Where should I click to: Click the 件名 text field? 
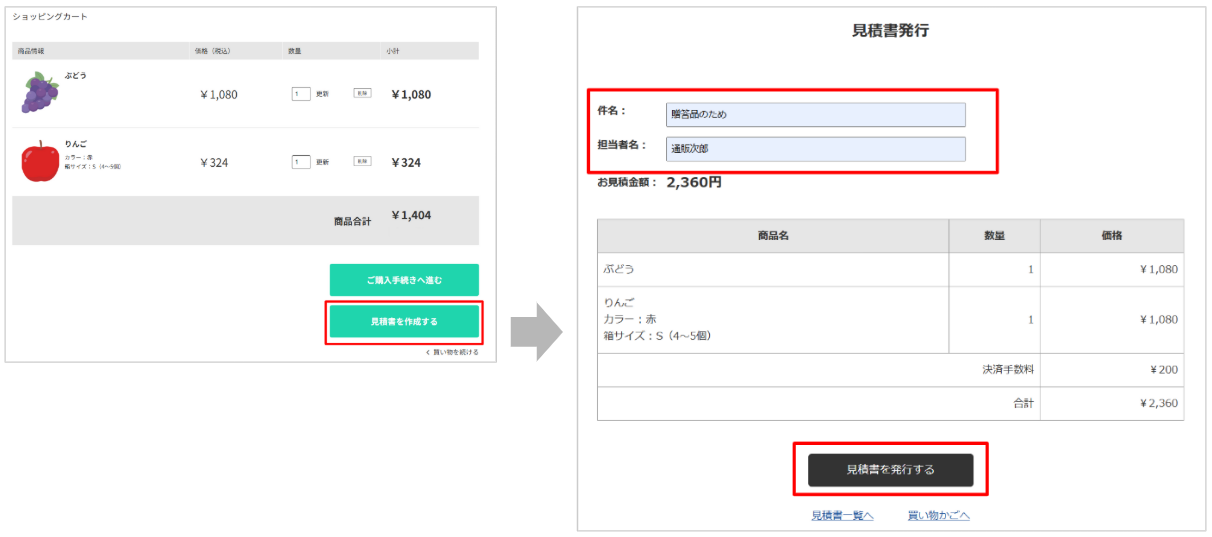click(x=815, y=115)
